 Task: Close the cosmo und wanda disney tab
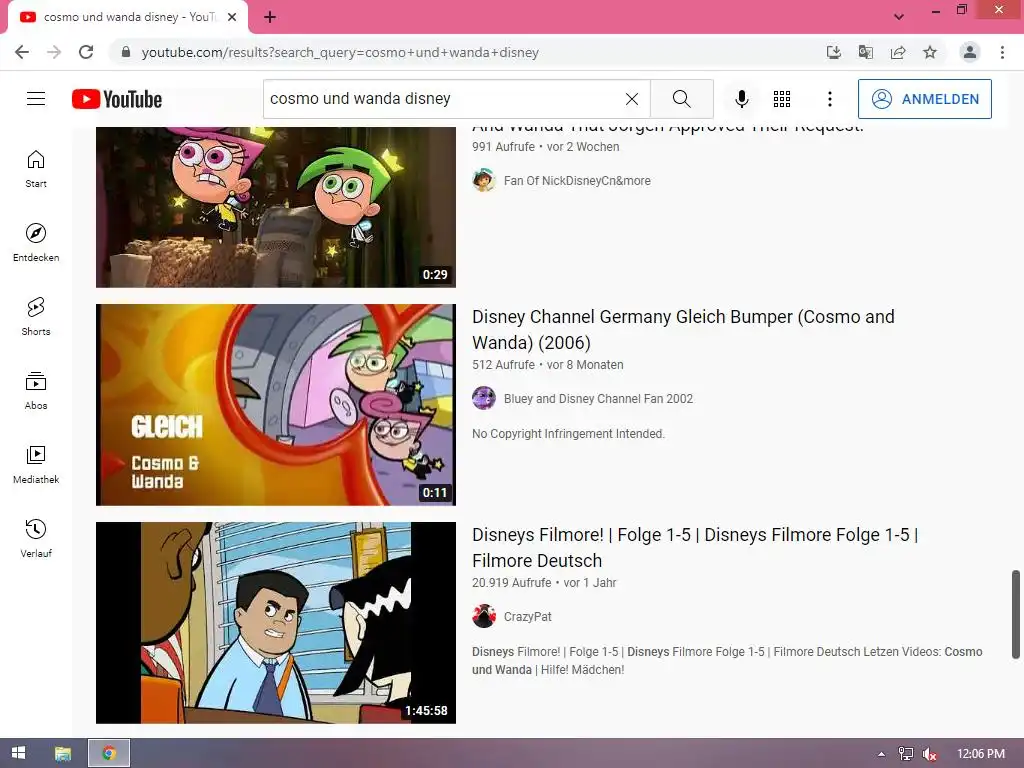[232, 18]
